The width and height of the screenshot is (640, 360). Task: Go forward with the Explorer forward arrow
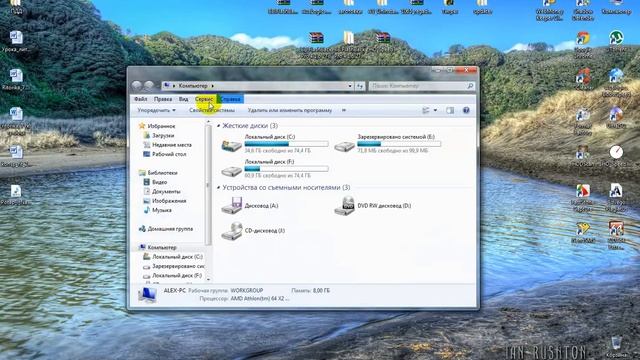149,86
